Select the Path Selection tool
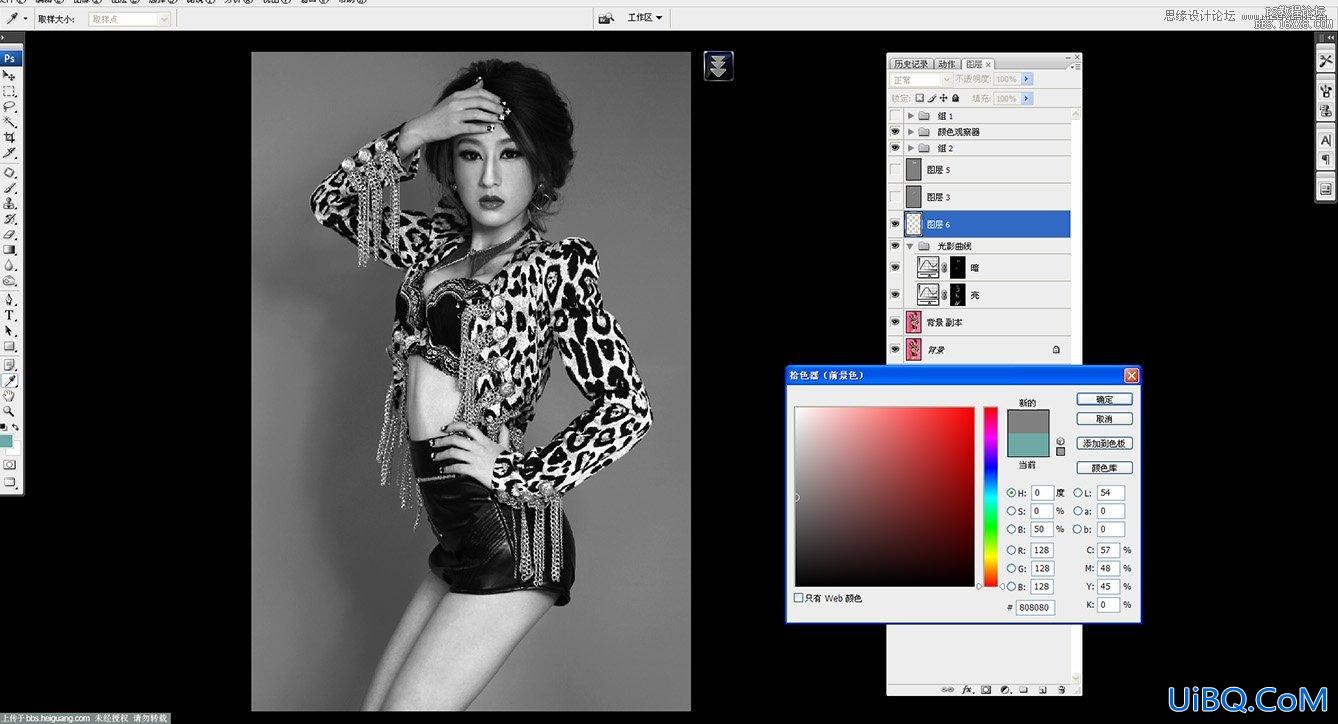The height and width of the screenshot is (724, 1338). (10, 330)
